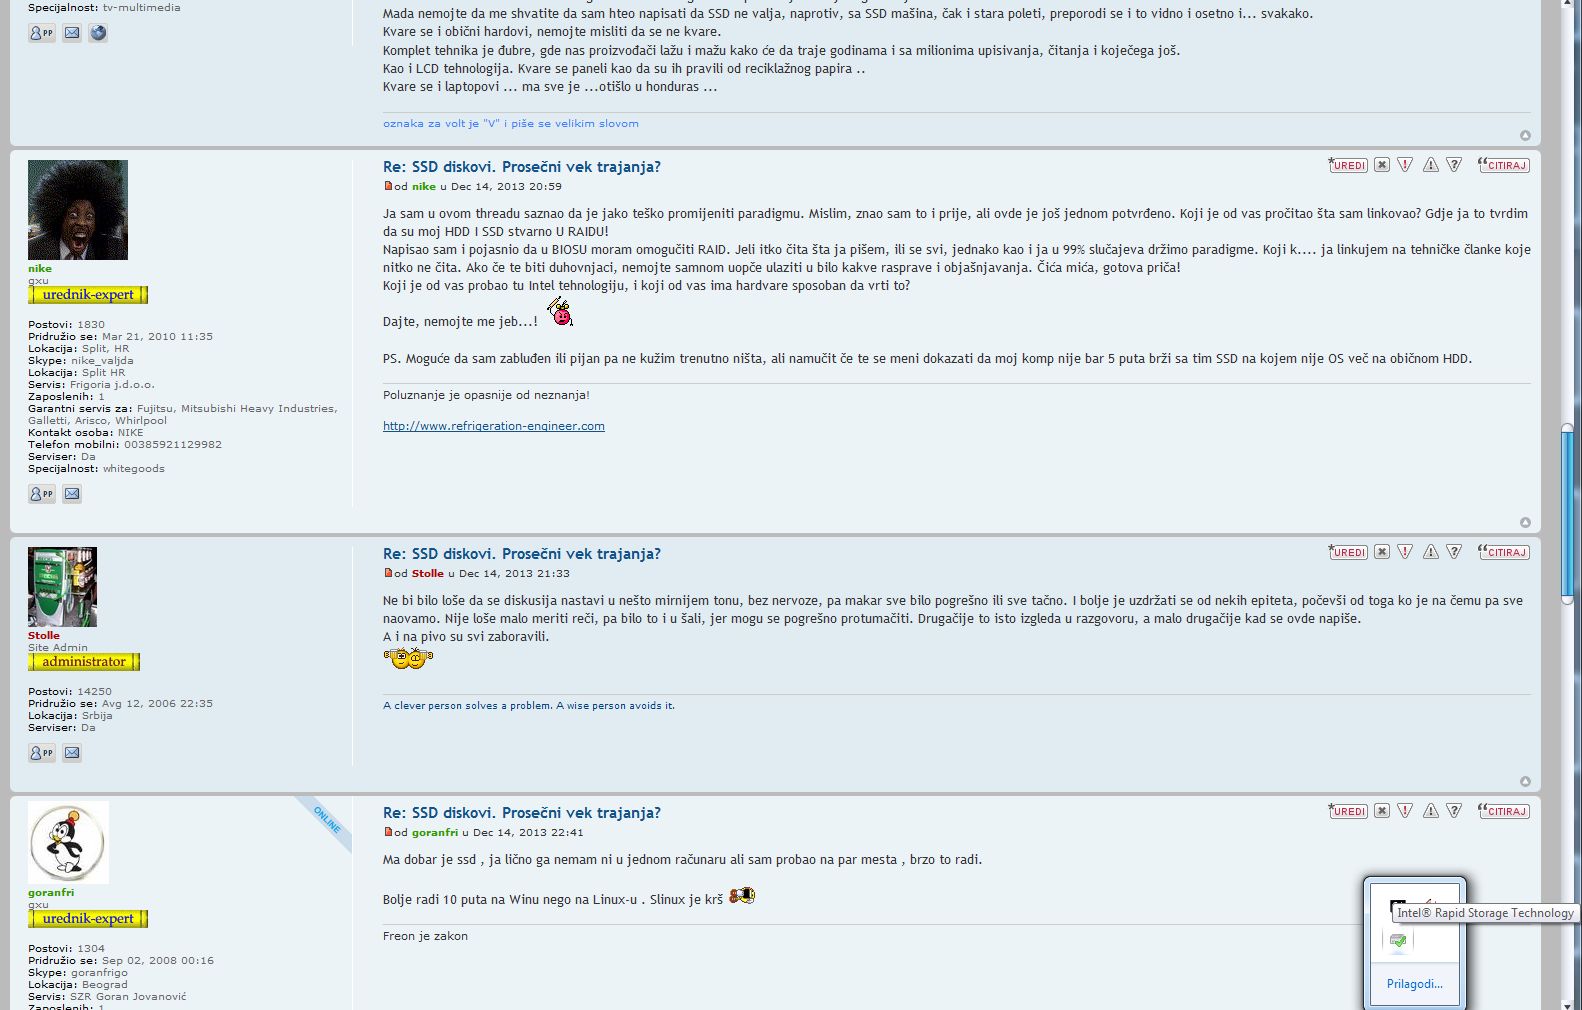Open Stolle's private message PP icon
Screen dimensions: 1582x1010
tap(42, 753)
